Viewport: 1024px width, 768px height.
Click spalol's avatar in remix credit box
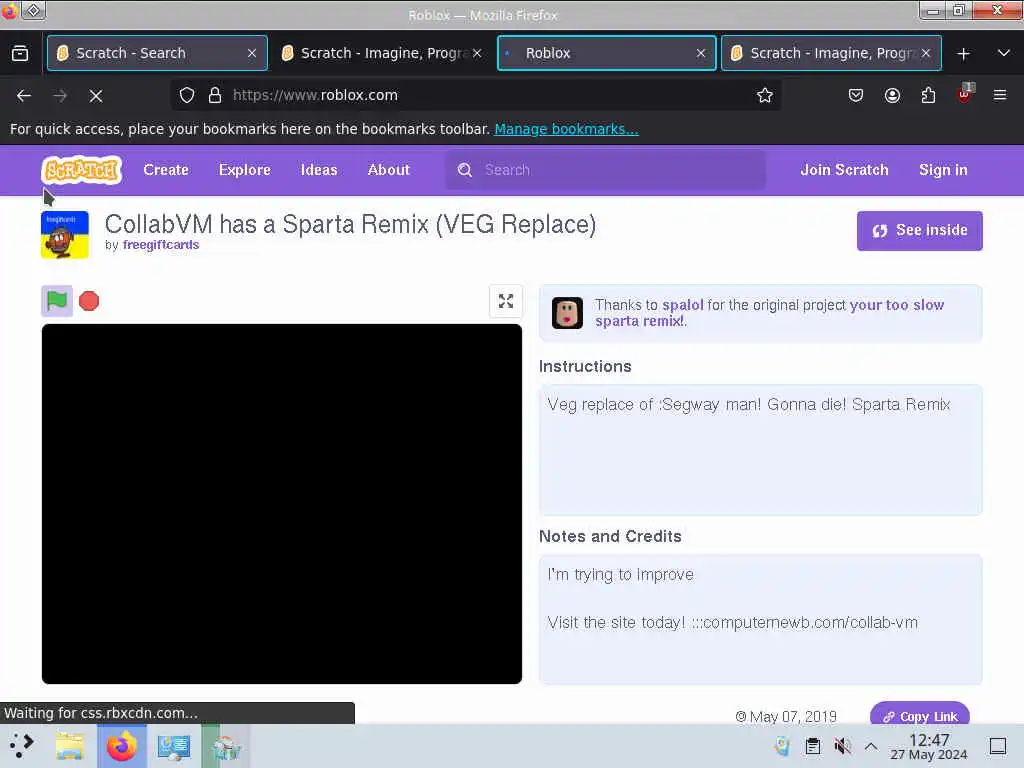click(567, 313)
